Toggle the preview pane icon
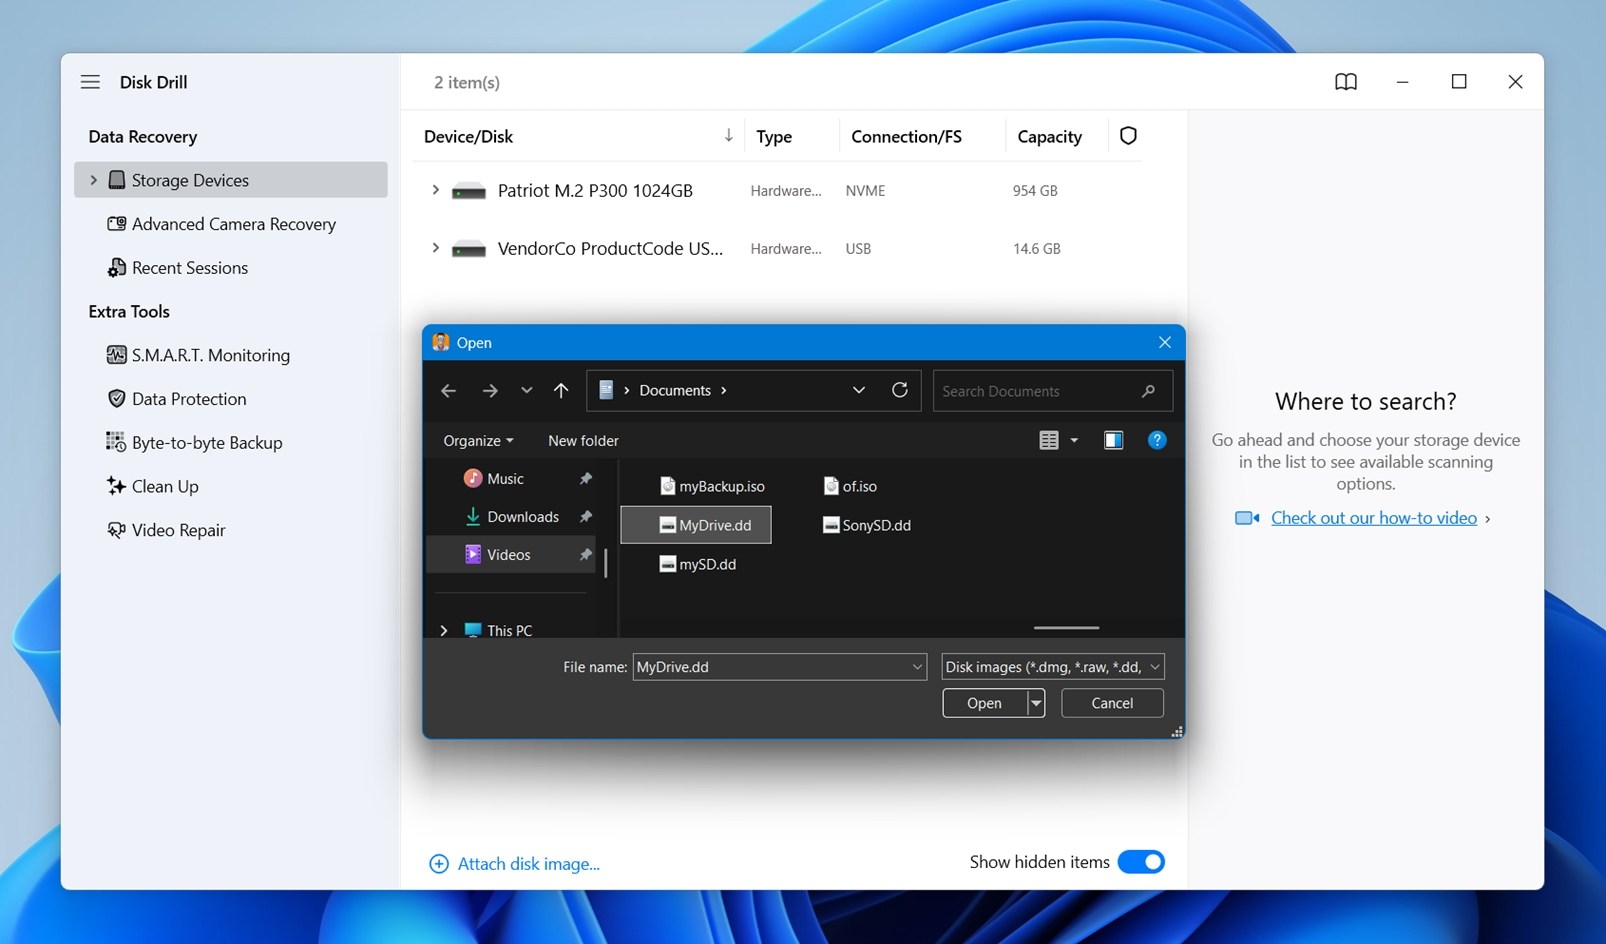The height and width of the screenshot is (944, 1606). 1113,440
